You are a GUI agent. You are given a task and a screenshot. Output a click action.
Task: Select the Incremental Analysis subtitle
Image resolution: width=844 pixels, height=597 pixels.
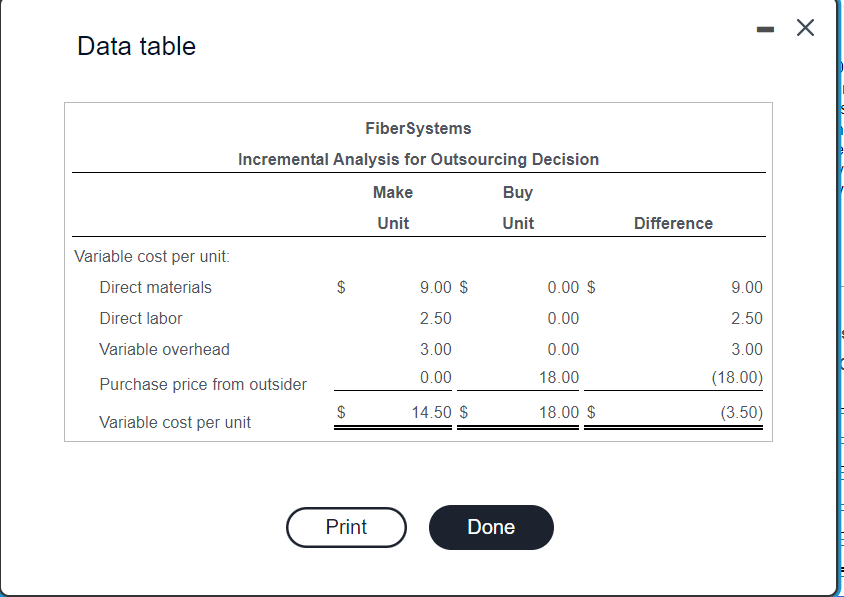click(x=417, y=159)
